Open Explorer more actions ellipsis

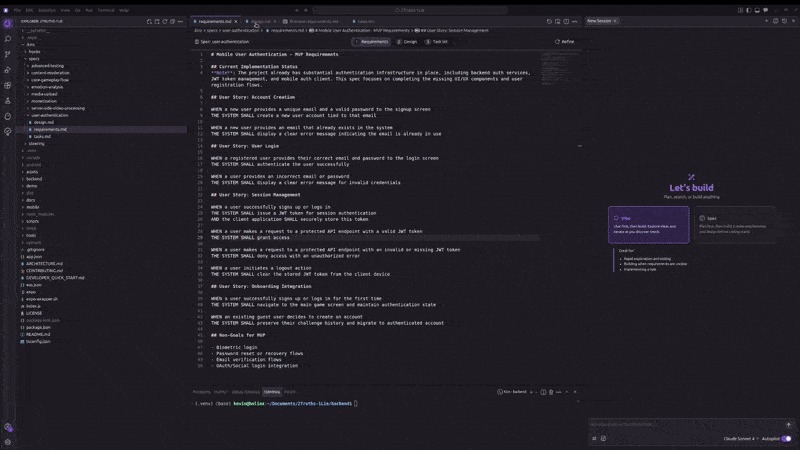(180, 21)
